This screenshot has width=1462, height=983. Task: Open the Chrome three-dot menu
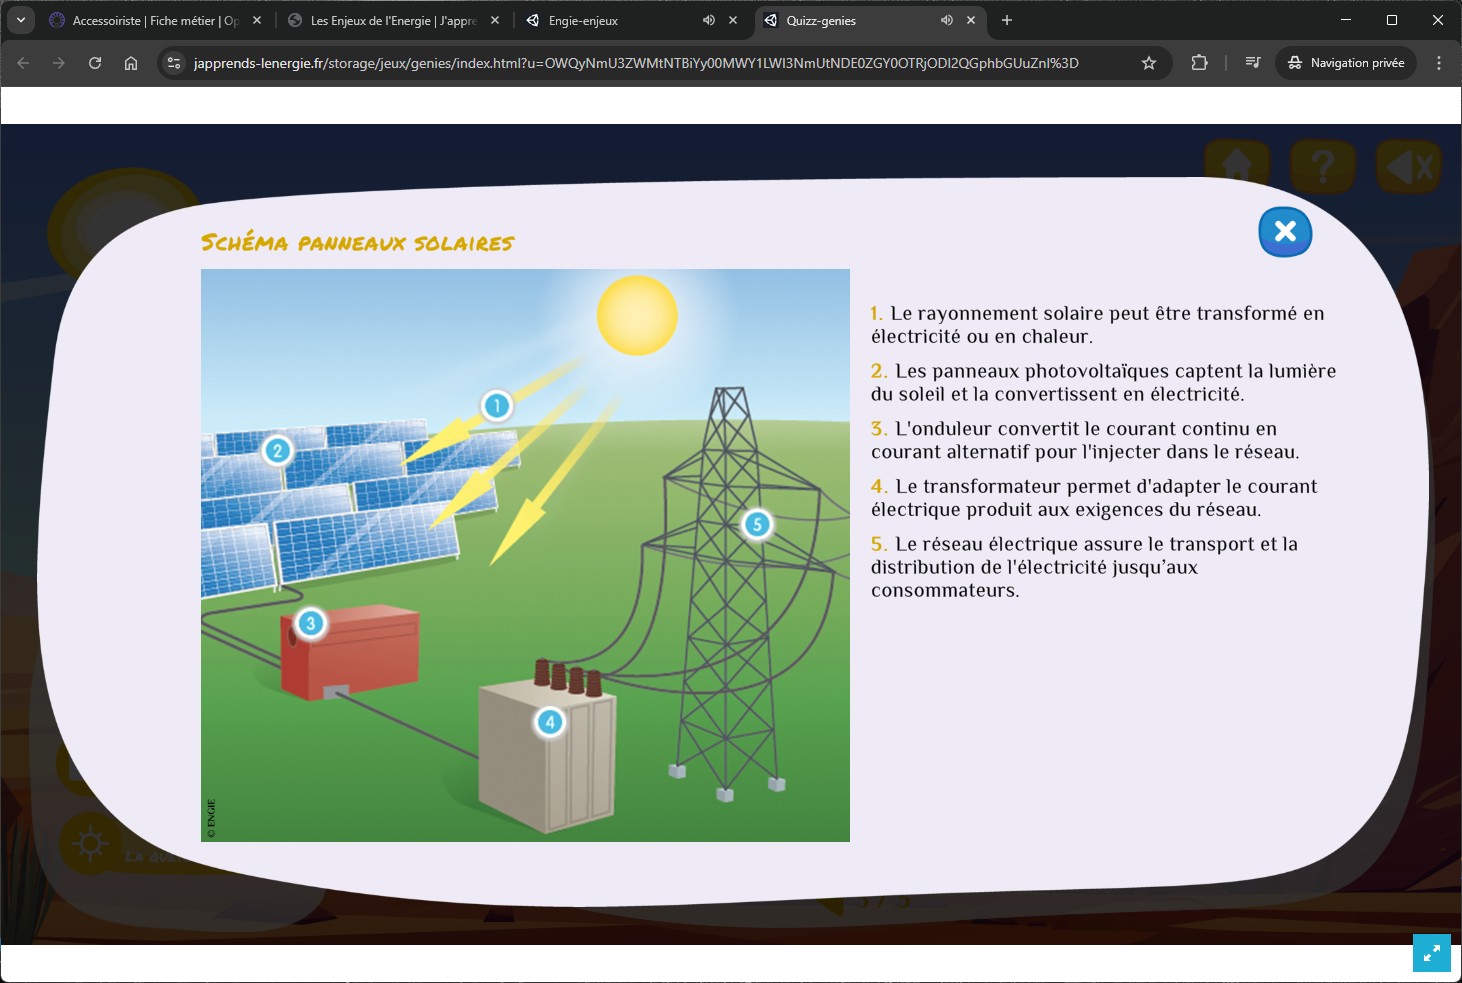(1439, 63)
